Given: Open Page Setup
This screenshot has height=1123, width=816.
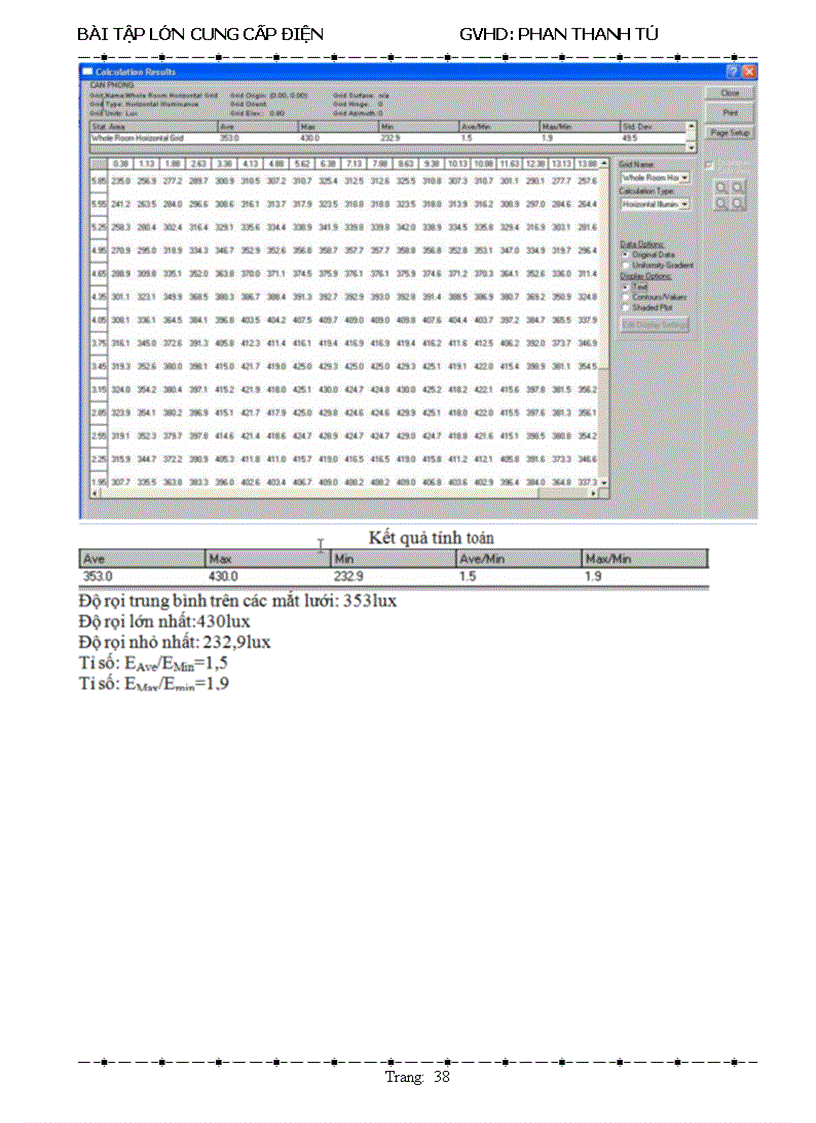Looking at the screenshot, I should click(x=729, y=133).
